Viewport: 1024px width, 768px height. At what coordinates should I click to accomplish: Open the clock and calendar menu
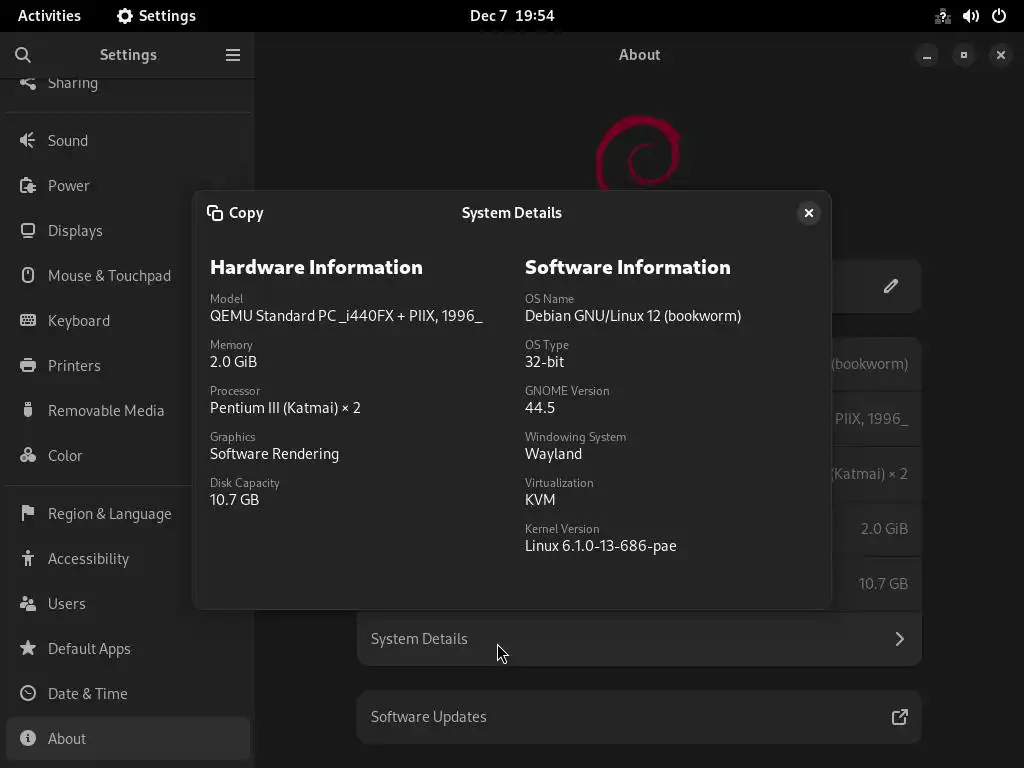(x=512, y=16)
